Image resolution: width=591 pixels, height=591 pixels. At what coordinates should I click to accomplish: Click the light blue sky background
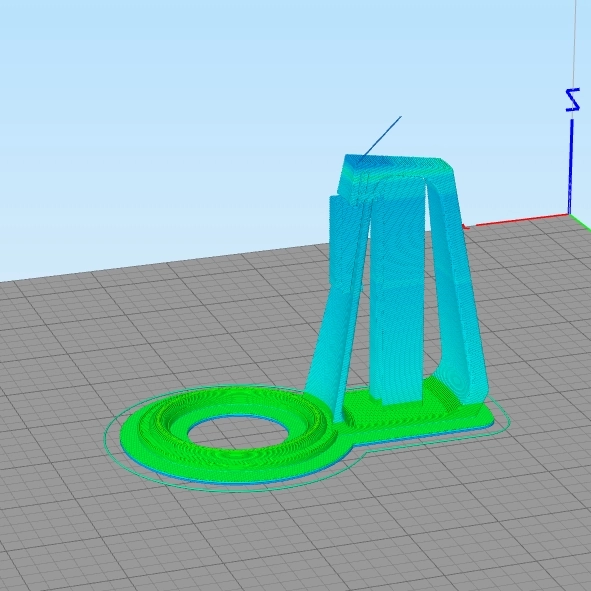click(151, 113)
